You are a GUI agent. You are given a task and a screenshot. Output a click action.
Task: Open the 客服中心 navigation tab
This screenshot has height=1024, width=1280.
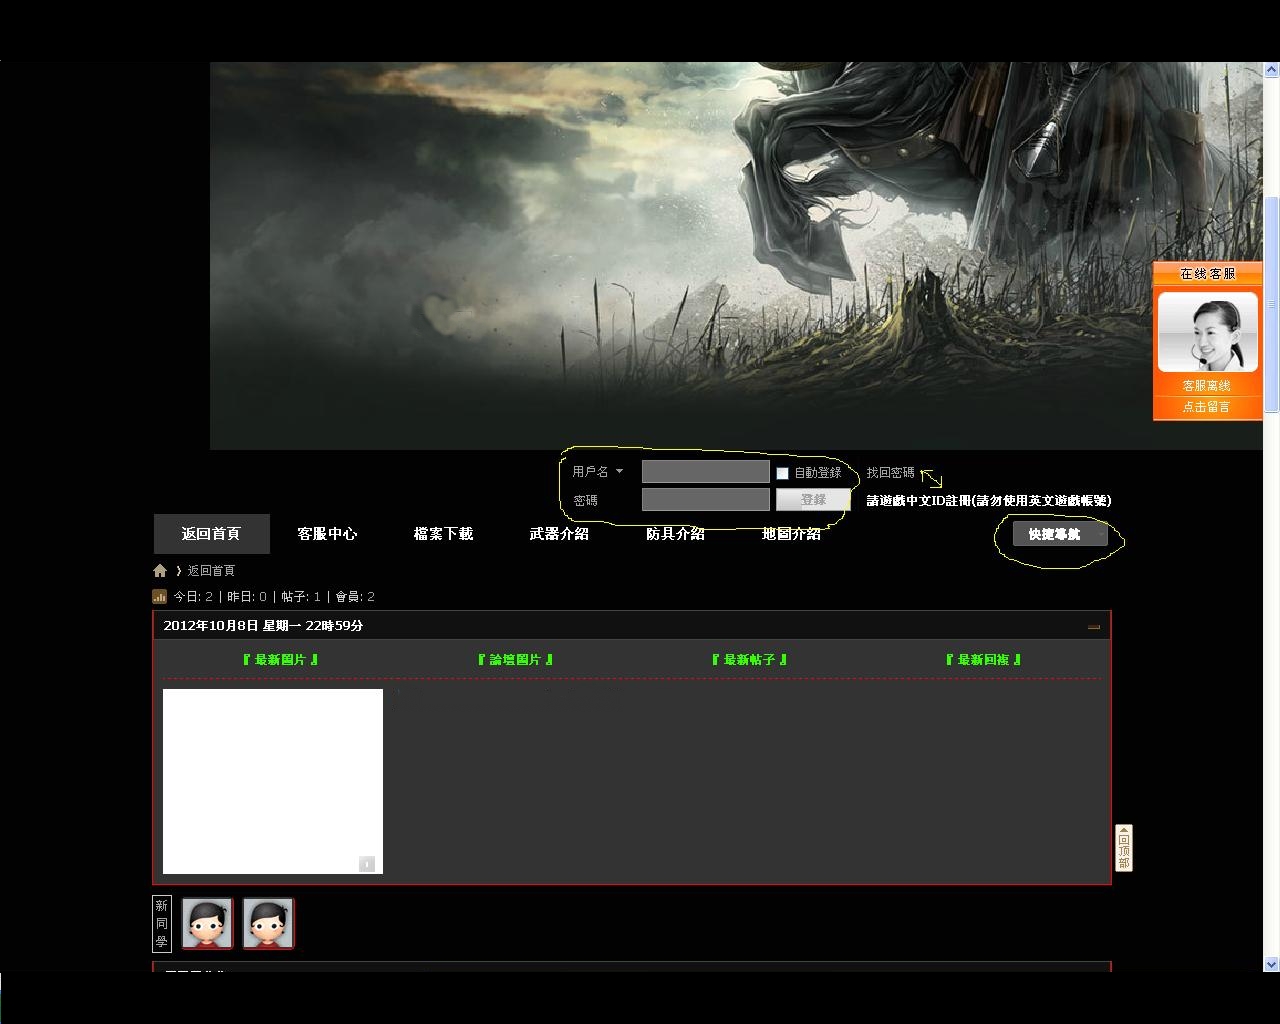[327, 534]
